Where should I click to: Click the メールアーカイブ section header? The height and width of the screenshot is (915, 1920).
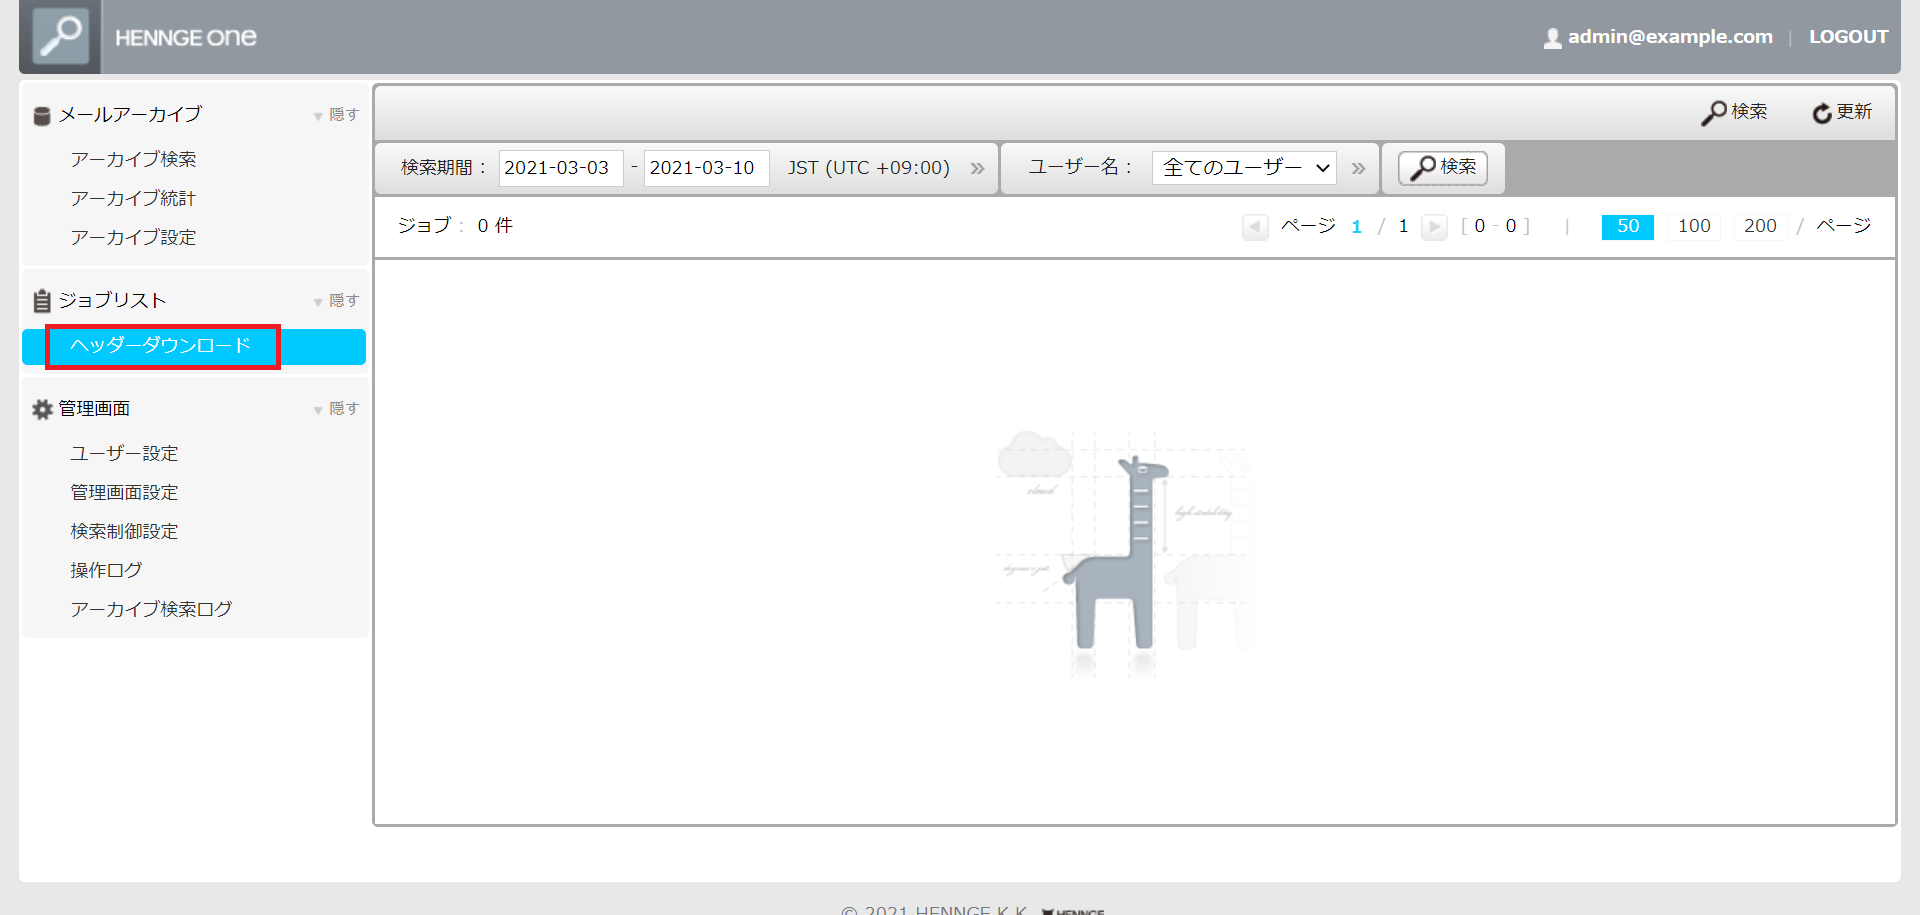pyautogui.click(x=130, y=115)
